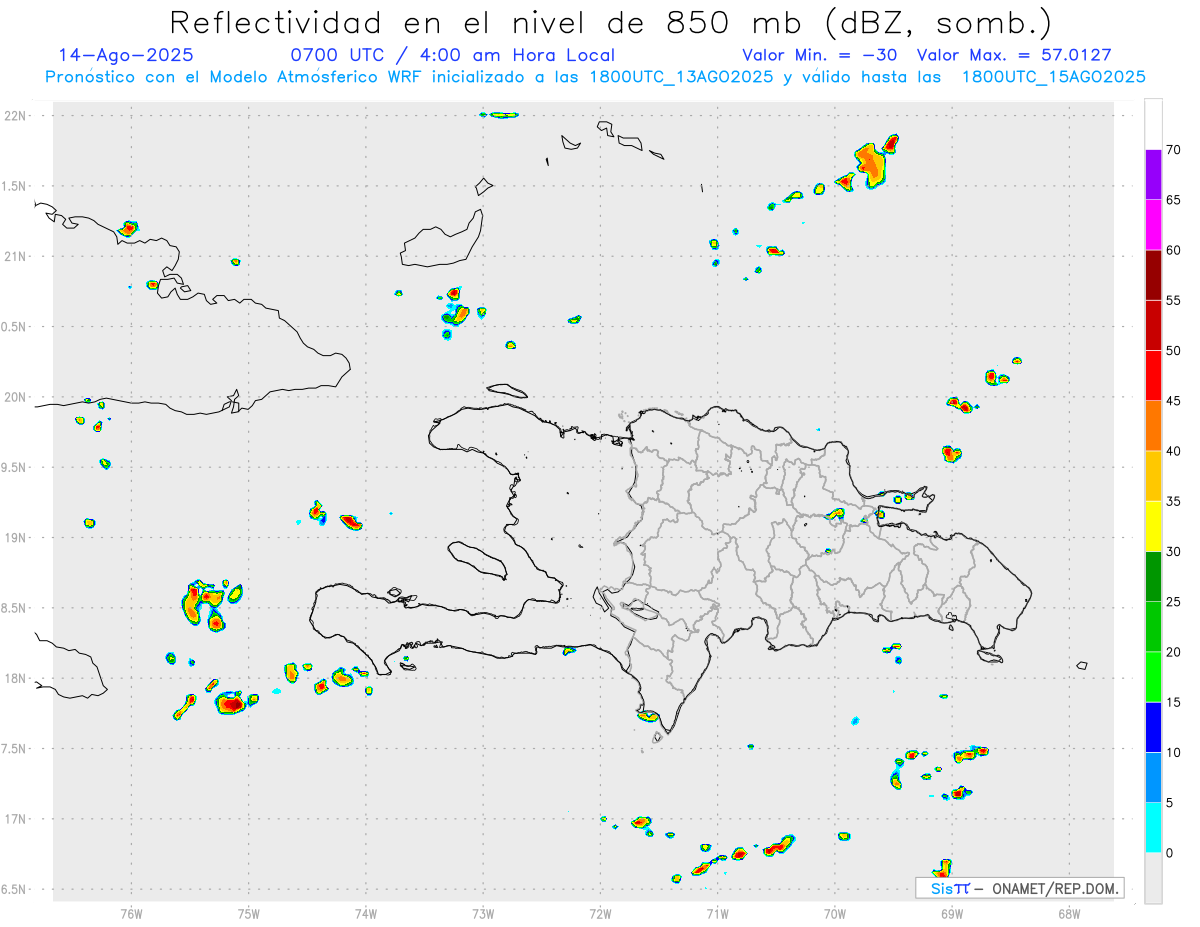Click the 'Valor Min. = -30' text
The image size is (1200, 927).
pos(820,55)
